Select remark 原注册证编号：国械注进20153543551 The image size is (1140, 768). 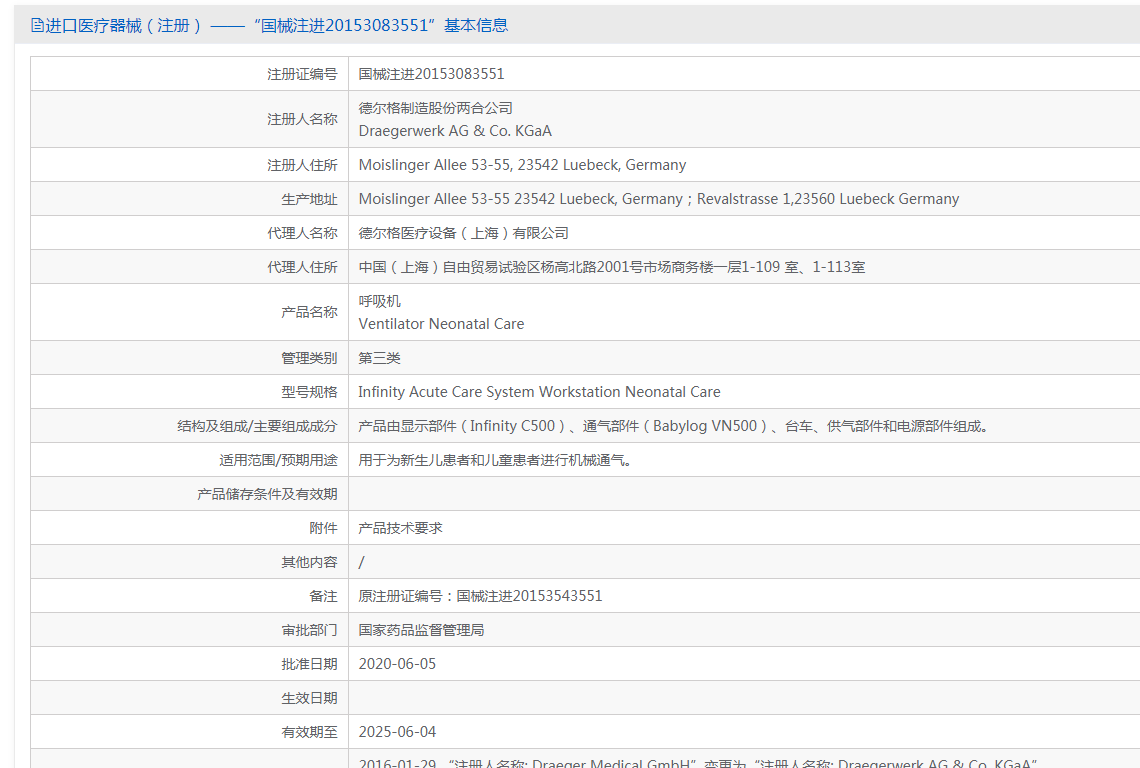480,597
